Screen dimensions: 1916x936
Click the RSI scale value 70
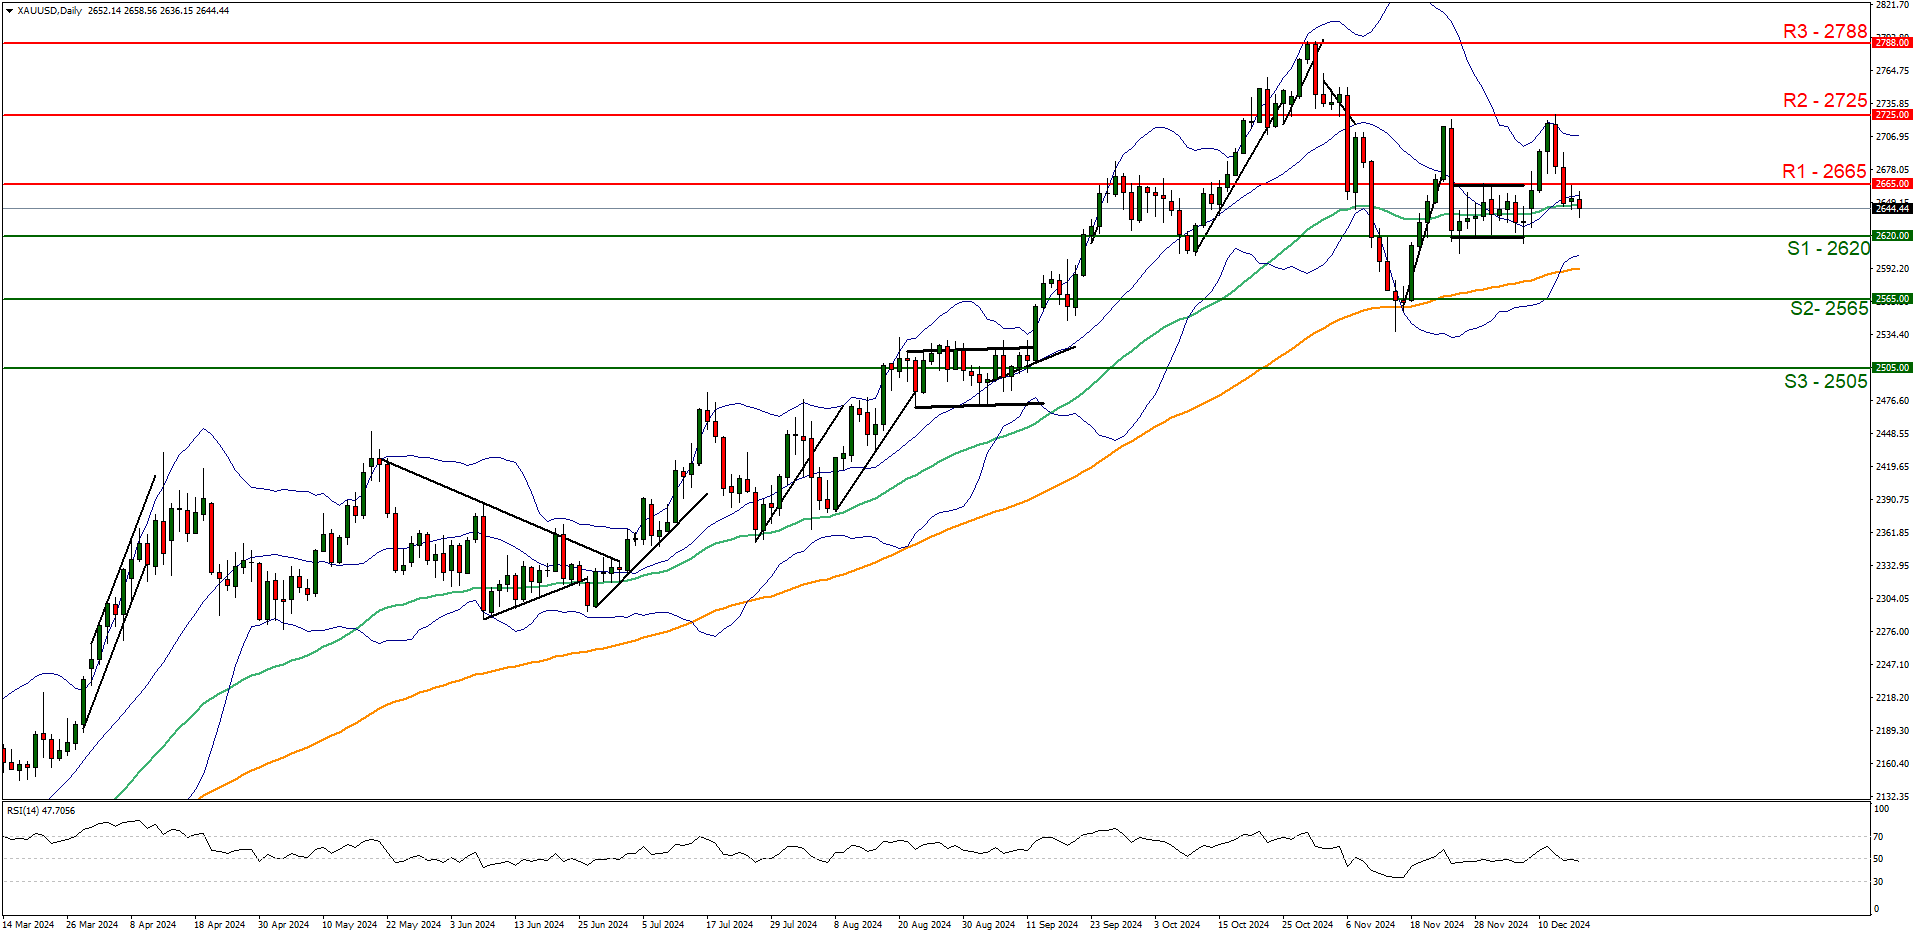[x=1879, y=837]
